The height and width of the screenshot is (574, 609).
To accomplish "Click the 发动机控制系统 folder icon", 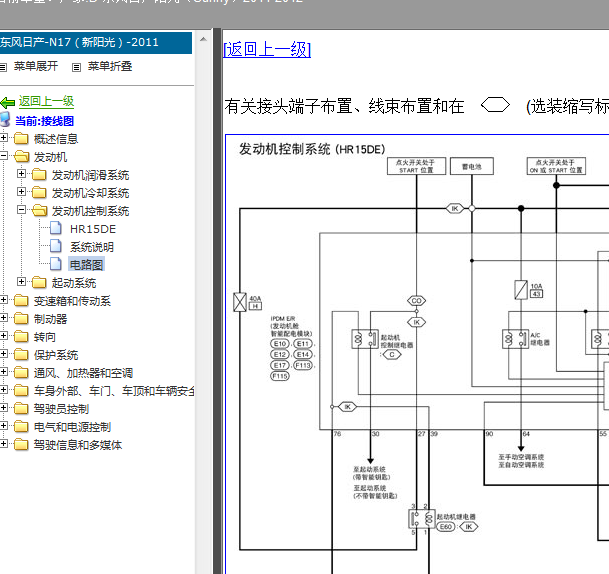I will pos(40,210).
